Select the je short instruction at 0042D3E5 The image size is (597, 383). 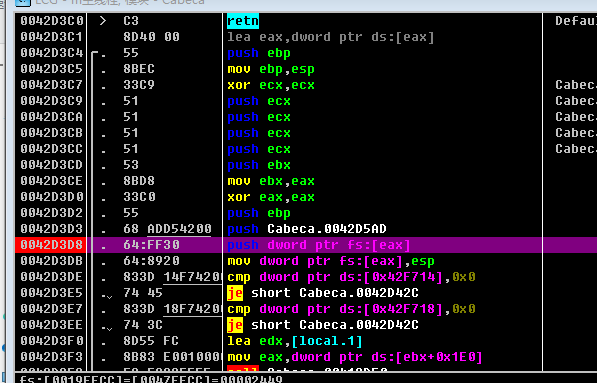point(322,293)
